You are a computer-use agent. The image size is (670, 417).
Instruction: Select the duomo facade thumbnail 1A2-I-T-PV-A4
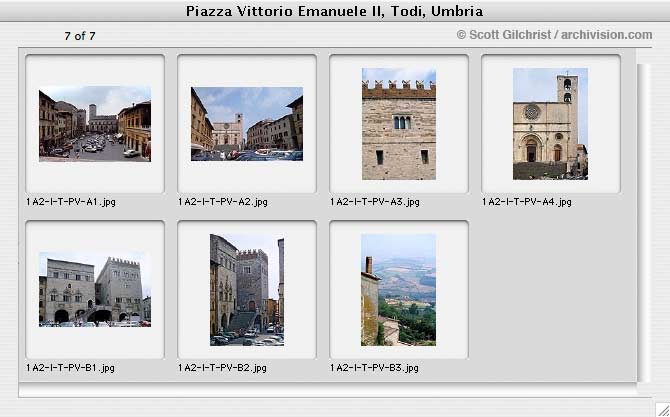point(550,124)
